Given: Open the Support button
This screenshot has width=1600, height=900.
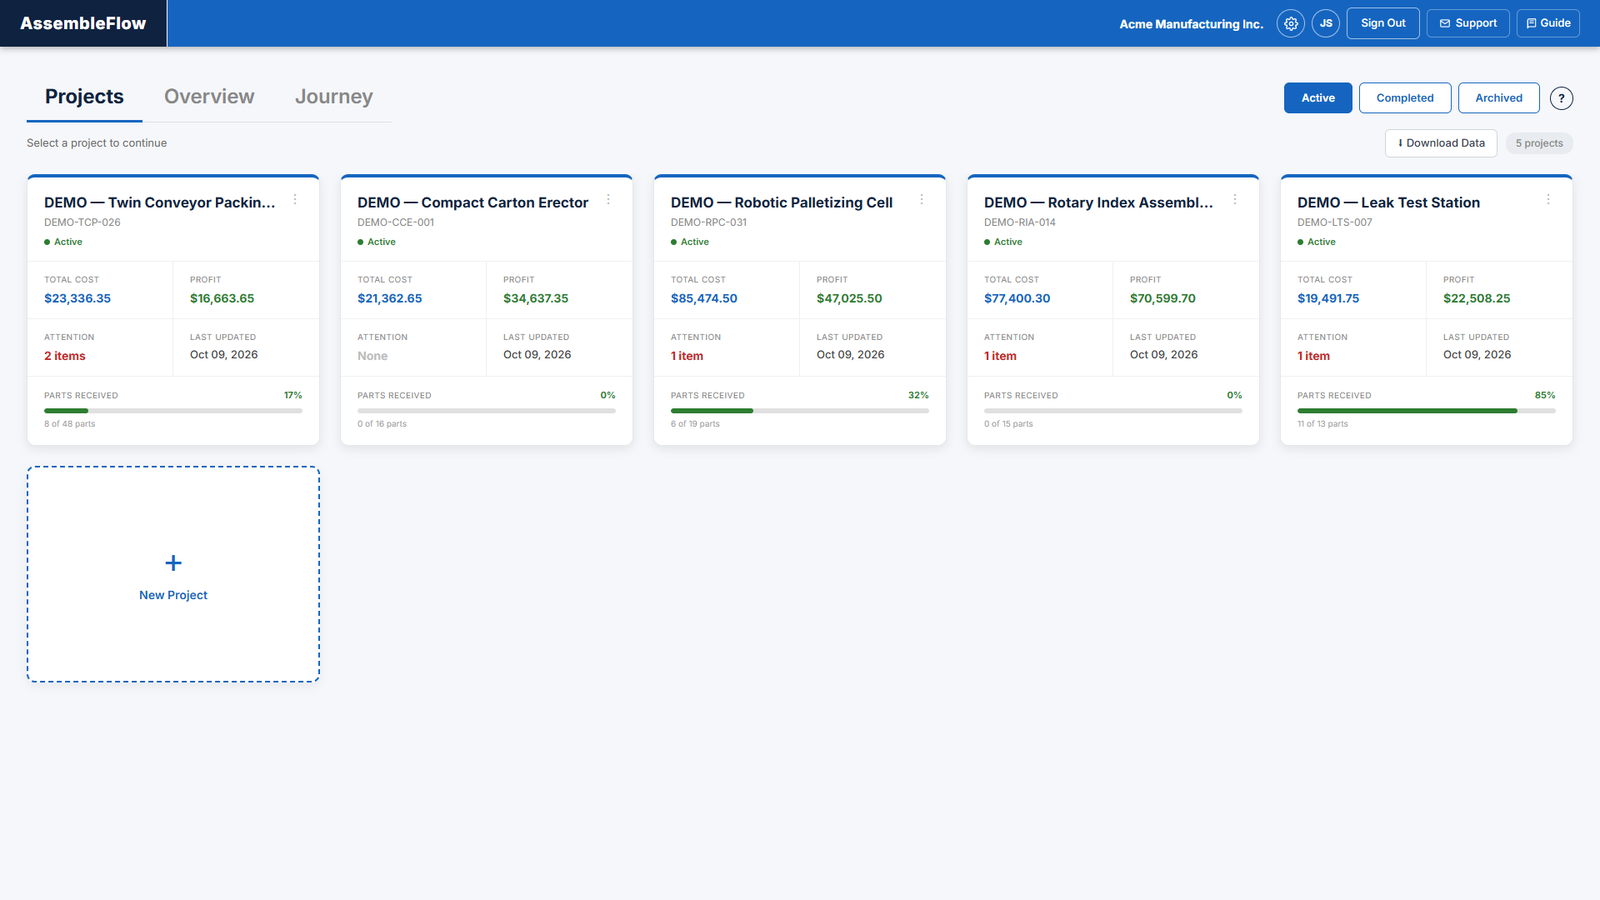Looking at the screenshot, I should pyautogui.click(x=1468, y=23).
